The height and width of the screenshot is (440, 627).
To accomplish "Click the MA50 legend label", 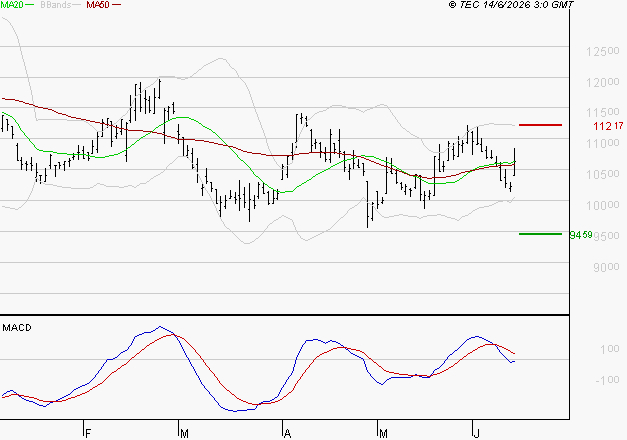I will click(98, 5).
